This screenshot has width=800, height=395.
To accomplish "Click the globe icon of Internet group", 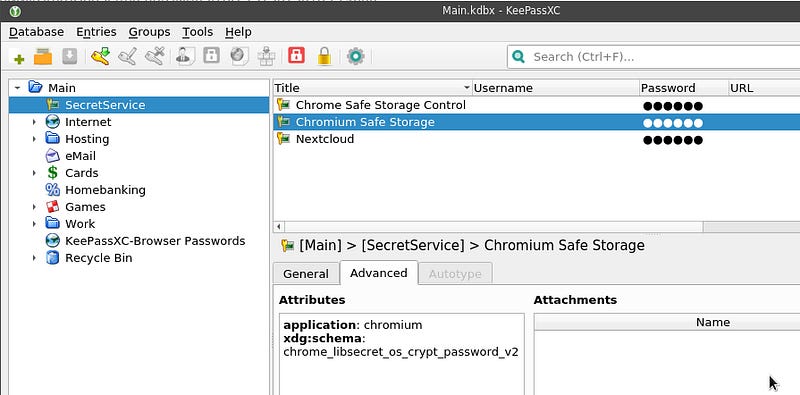I will 53,122.
